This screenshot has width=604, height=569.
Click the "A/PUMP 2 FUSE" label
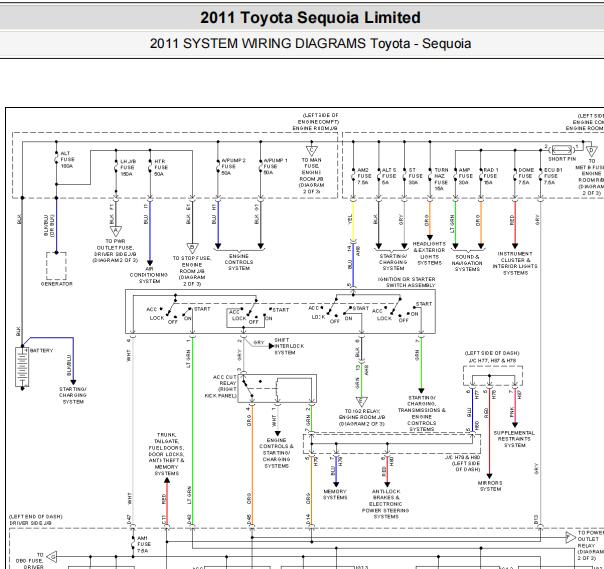[x=233, y=166]
